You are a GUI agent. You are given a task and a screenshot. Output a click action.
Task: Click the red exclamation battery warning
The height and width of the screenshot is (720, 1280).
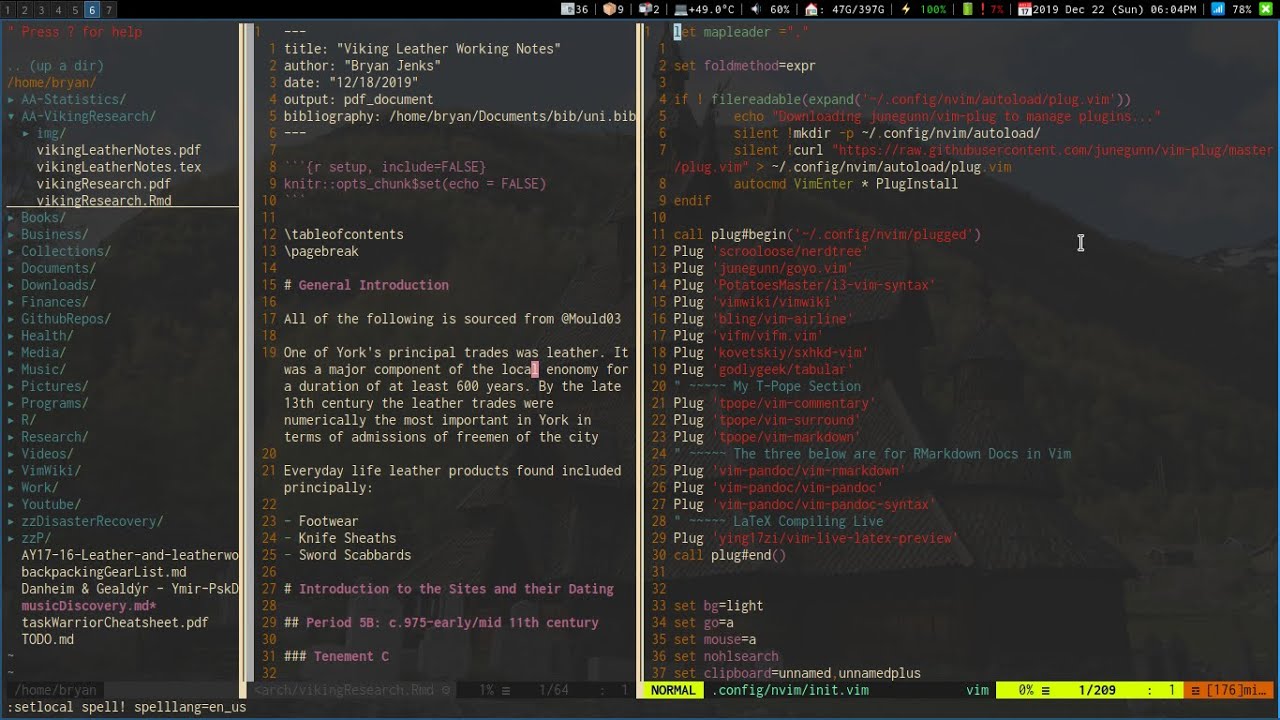point(984,9)
